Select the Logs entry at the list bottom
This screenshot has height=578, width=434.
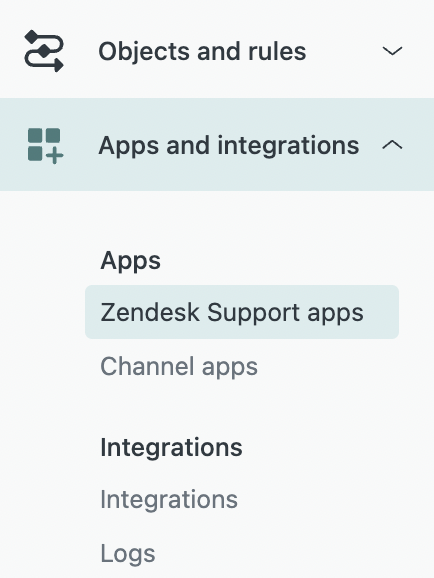[x=128, y=553]
